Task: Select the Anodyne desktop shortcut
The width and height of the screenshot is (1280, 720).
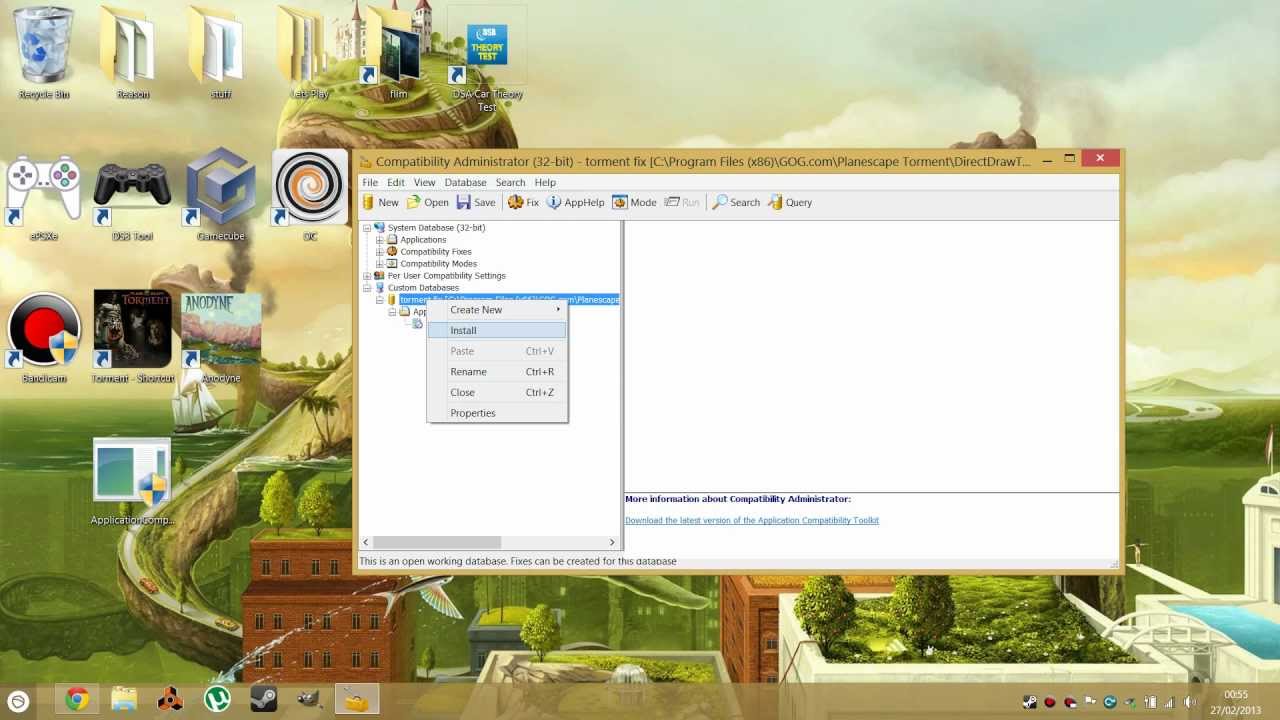Action: tap(221, 338)
